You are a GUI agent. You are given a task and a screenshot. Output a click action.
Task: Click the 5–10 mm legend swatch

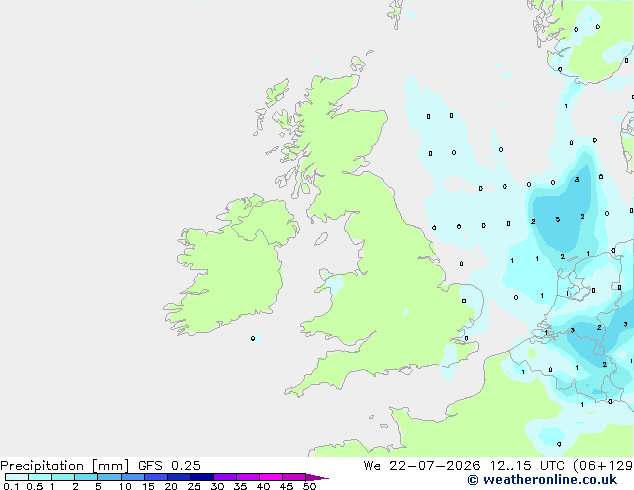pyautogui.click(x=109, y=477)
